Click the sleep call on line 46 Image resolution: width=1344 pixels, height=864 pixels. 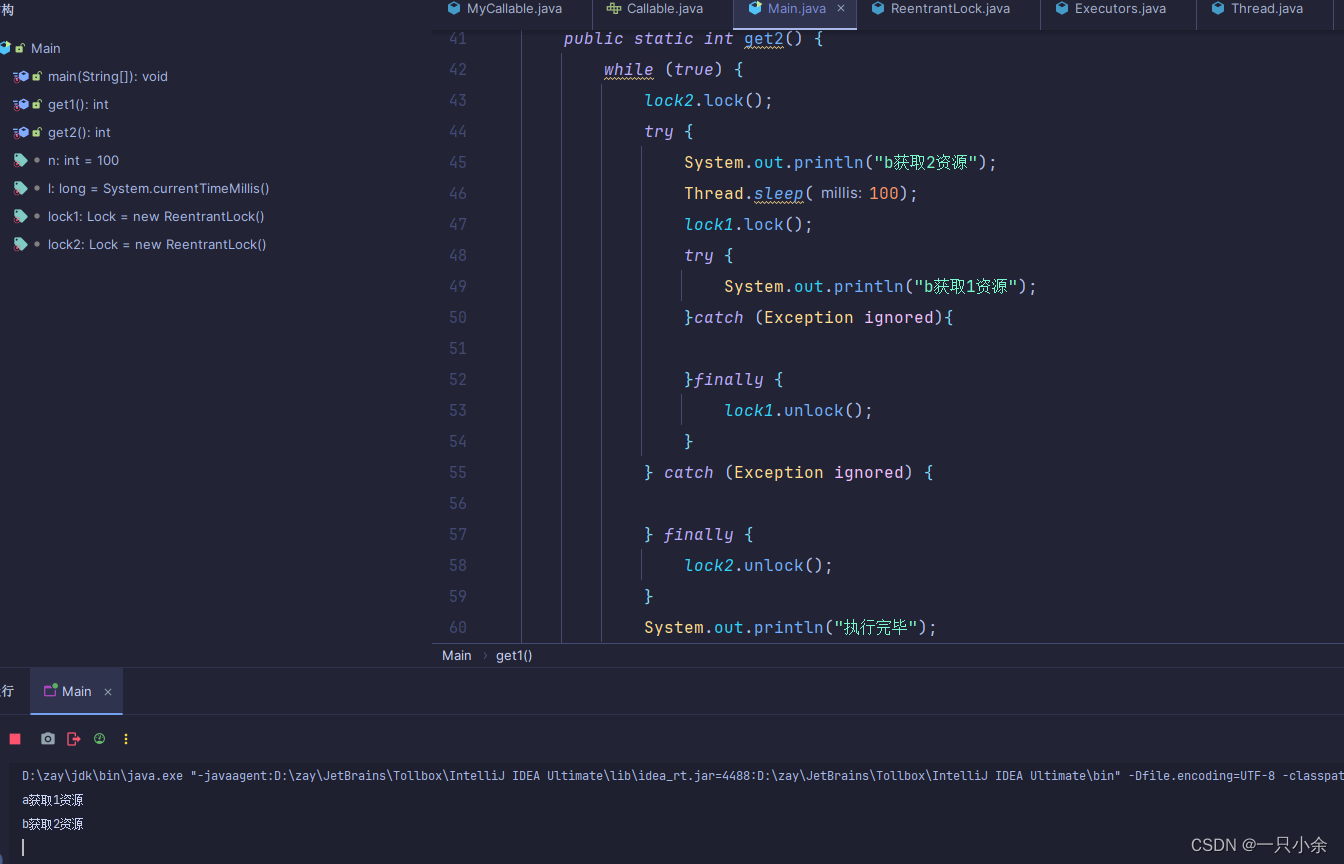tap(779, 193)
